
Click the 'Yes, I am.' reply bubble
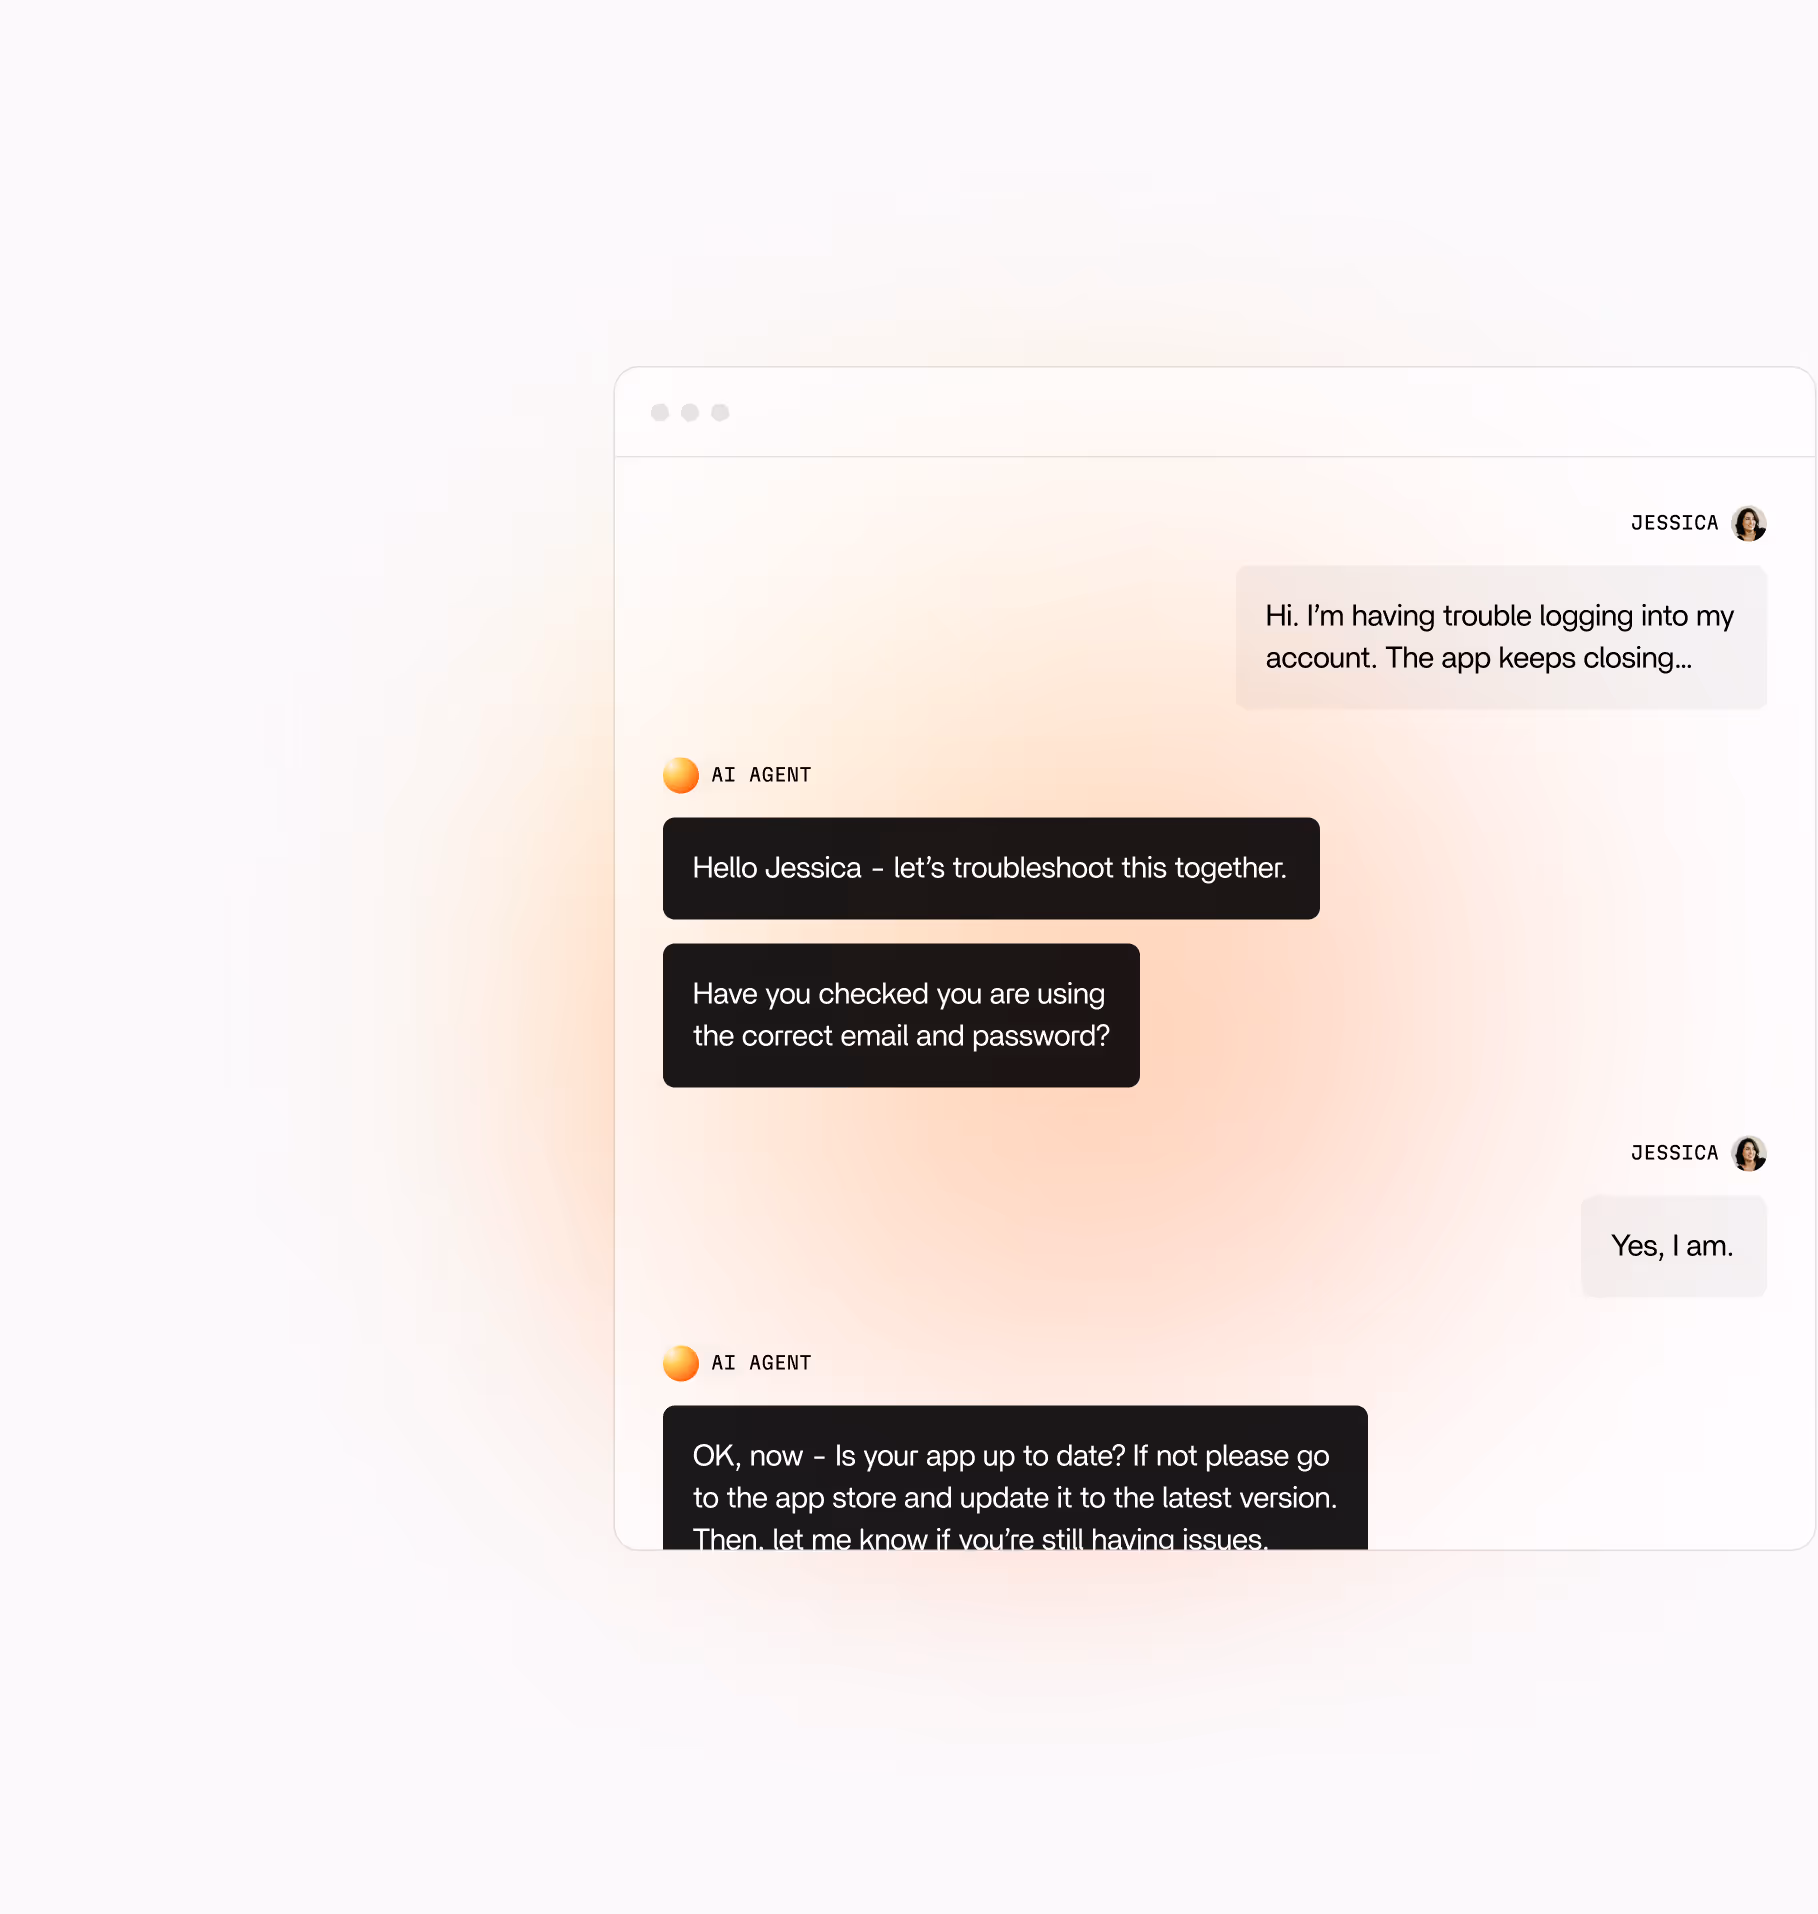click(1674, 1246)
